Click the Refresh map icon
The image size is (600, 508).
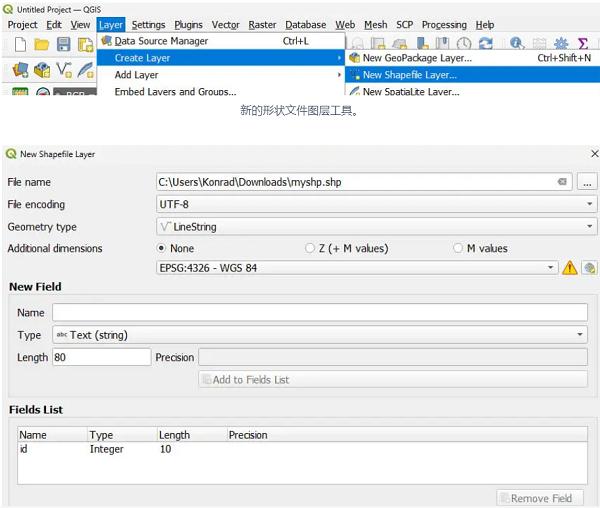click(486, 44)
